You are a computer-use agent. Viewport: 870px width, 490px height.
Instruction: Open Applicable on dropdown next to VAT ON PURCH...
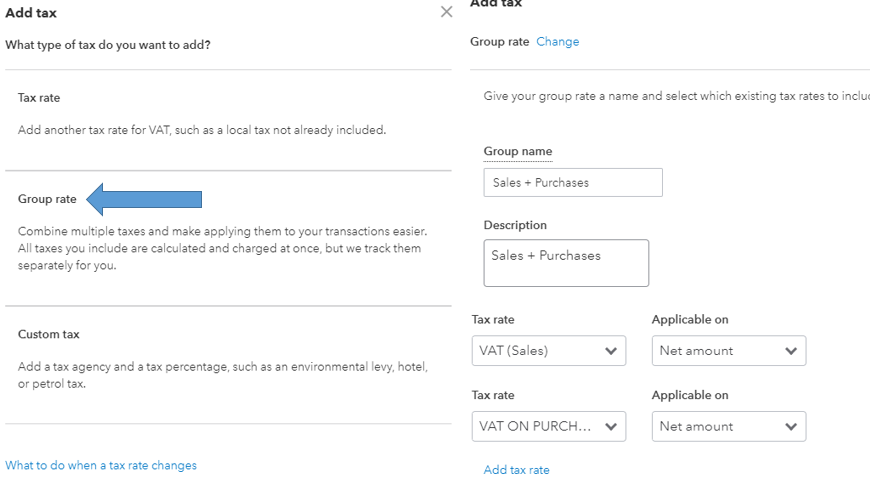tap(728, 427)
